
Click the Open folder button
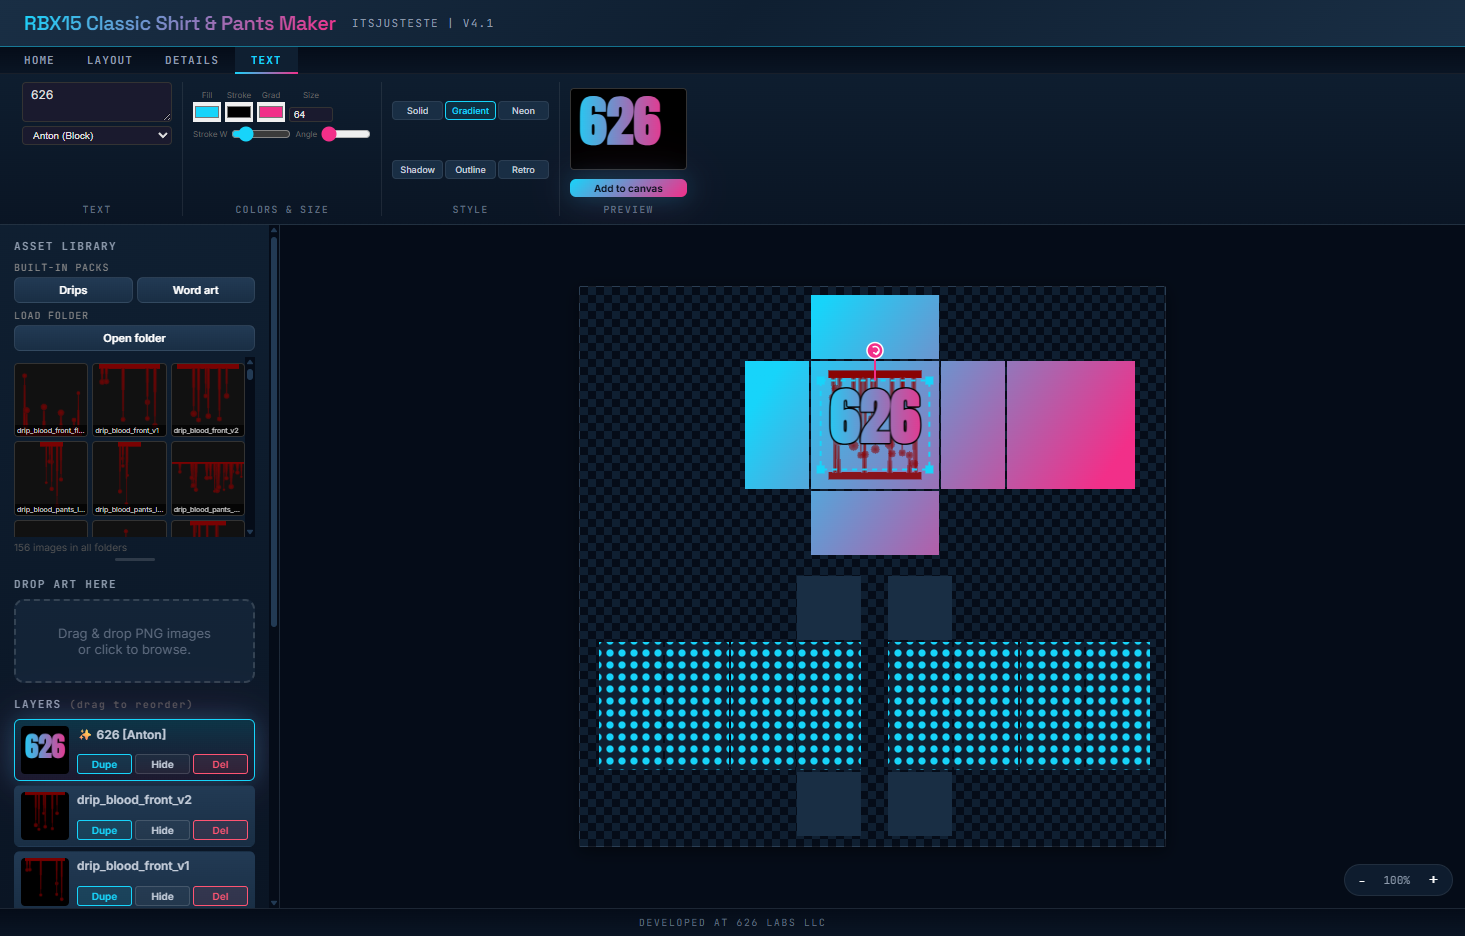pos(134,338)
